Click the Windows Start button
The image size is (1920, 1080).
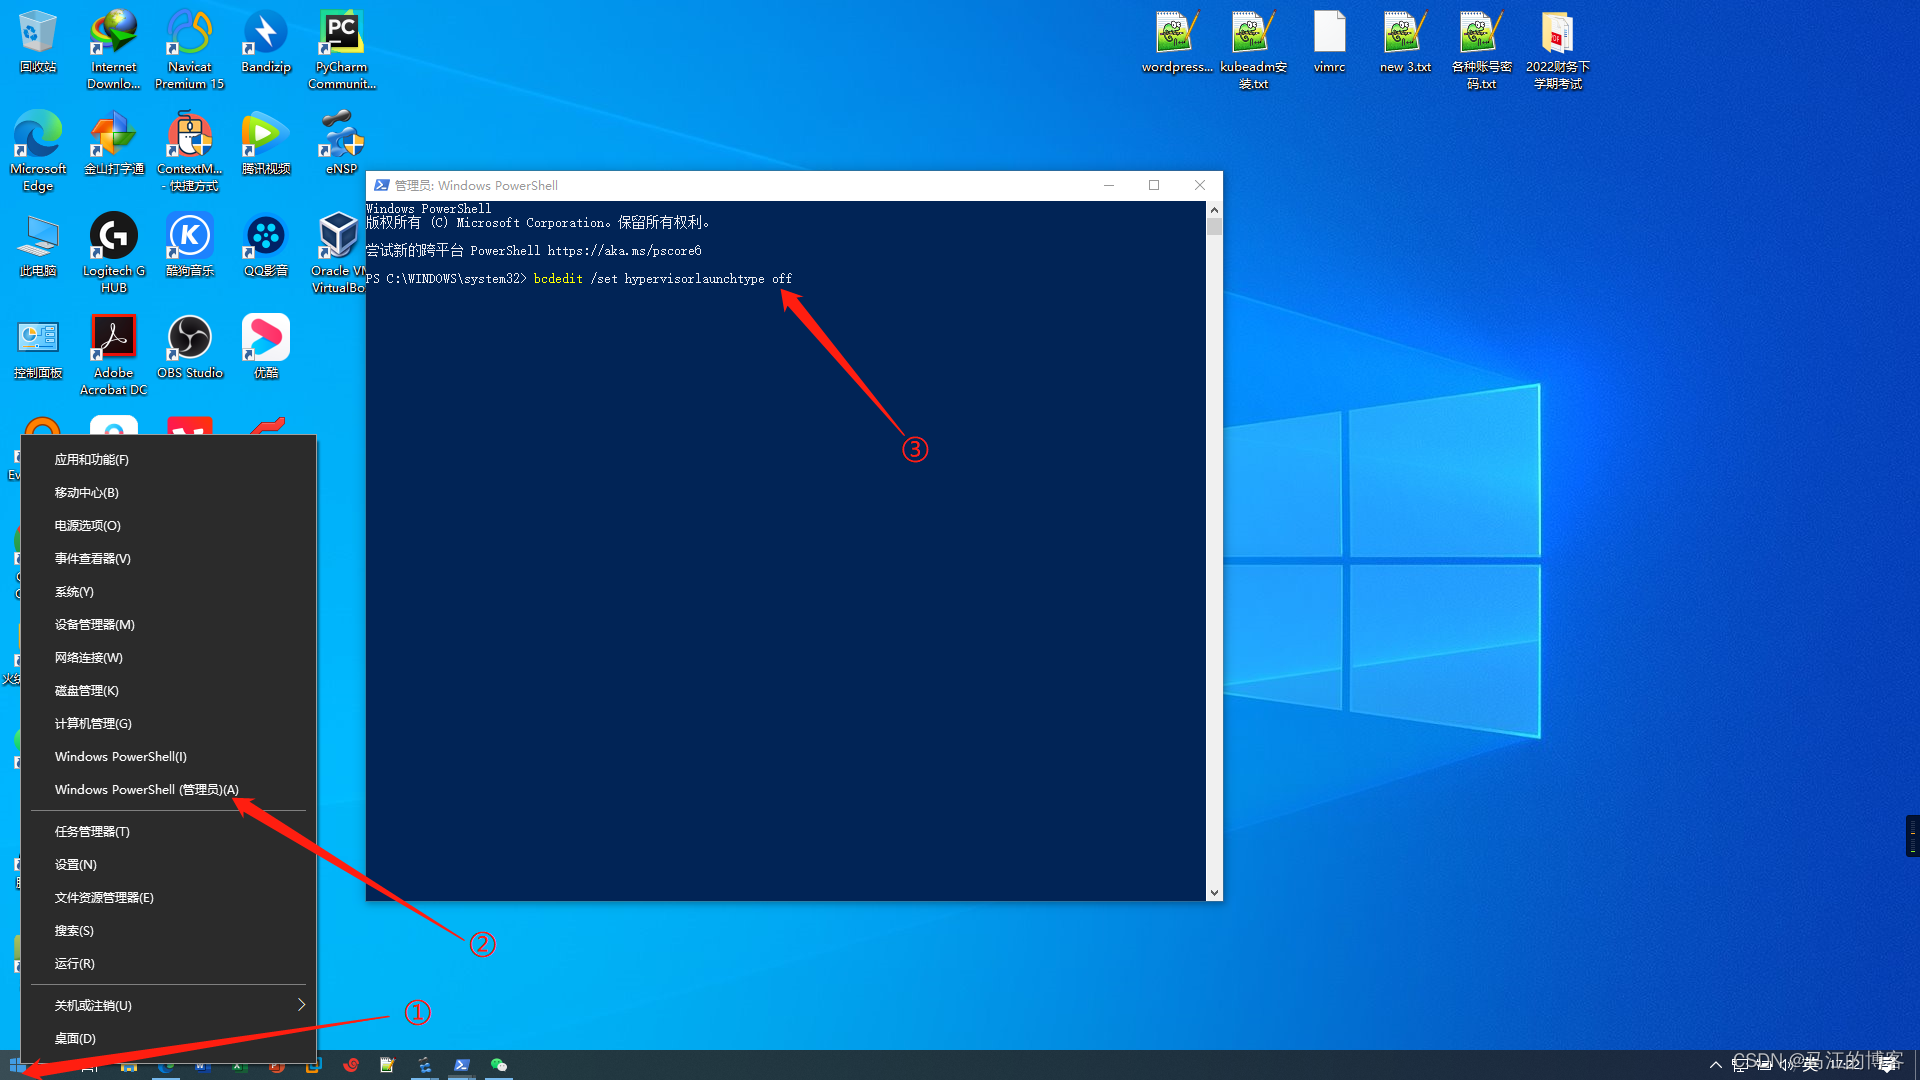pyautogui.click(x=18, y=1065)
